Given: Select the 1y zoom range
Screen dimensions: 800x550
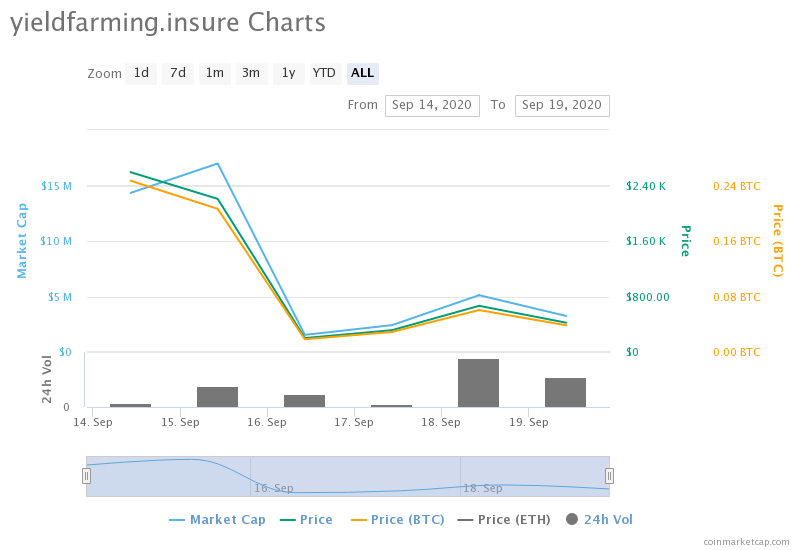Looking at the screenshot, I should coord(288,73).
